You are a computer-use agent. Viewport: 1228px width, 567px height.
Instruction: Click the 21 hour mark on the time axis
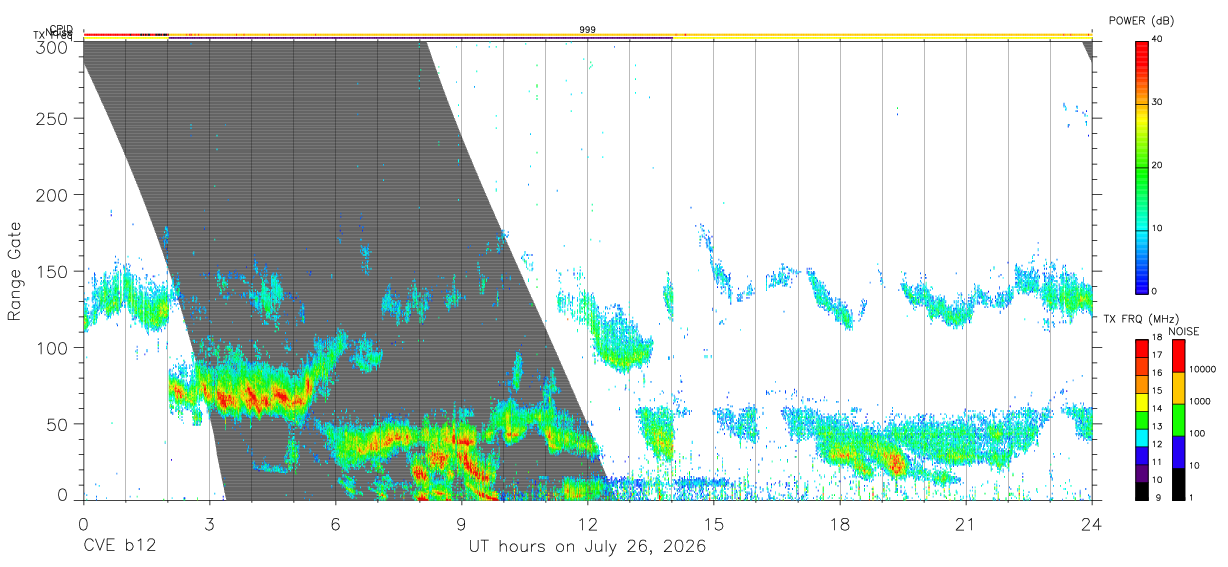(x=965, y=524)
